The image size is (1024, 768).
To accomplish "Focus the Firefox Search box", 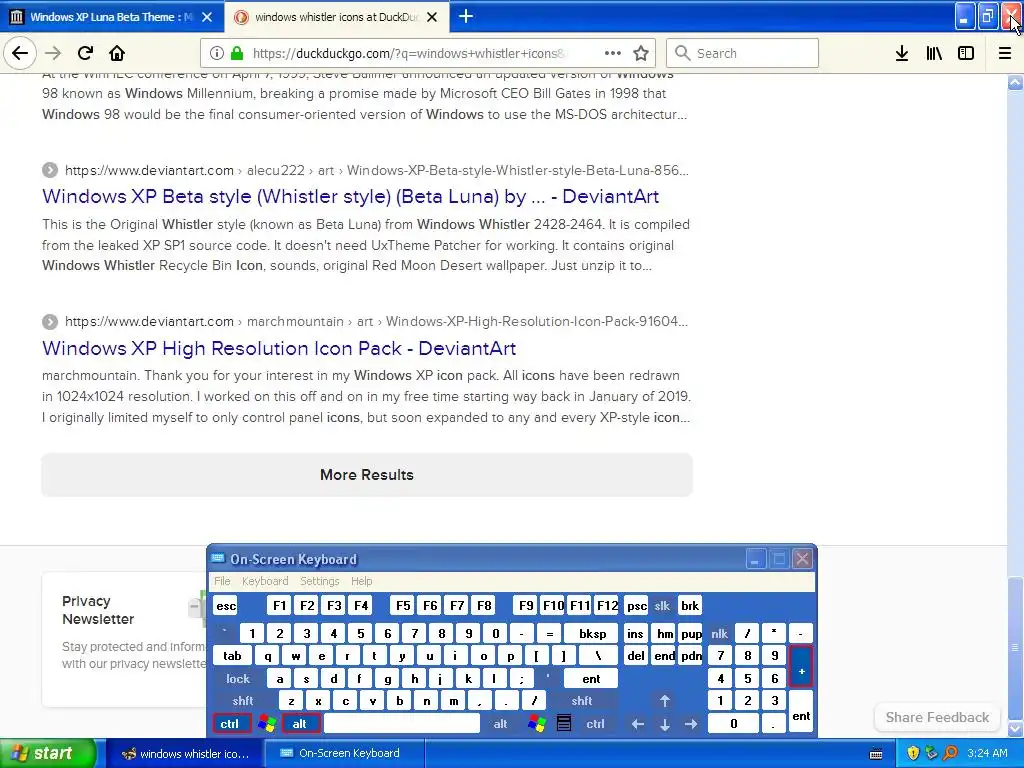I will point(742,54).
